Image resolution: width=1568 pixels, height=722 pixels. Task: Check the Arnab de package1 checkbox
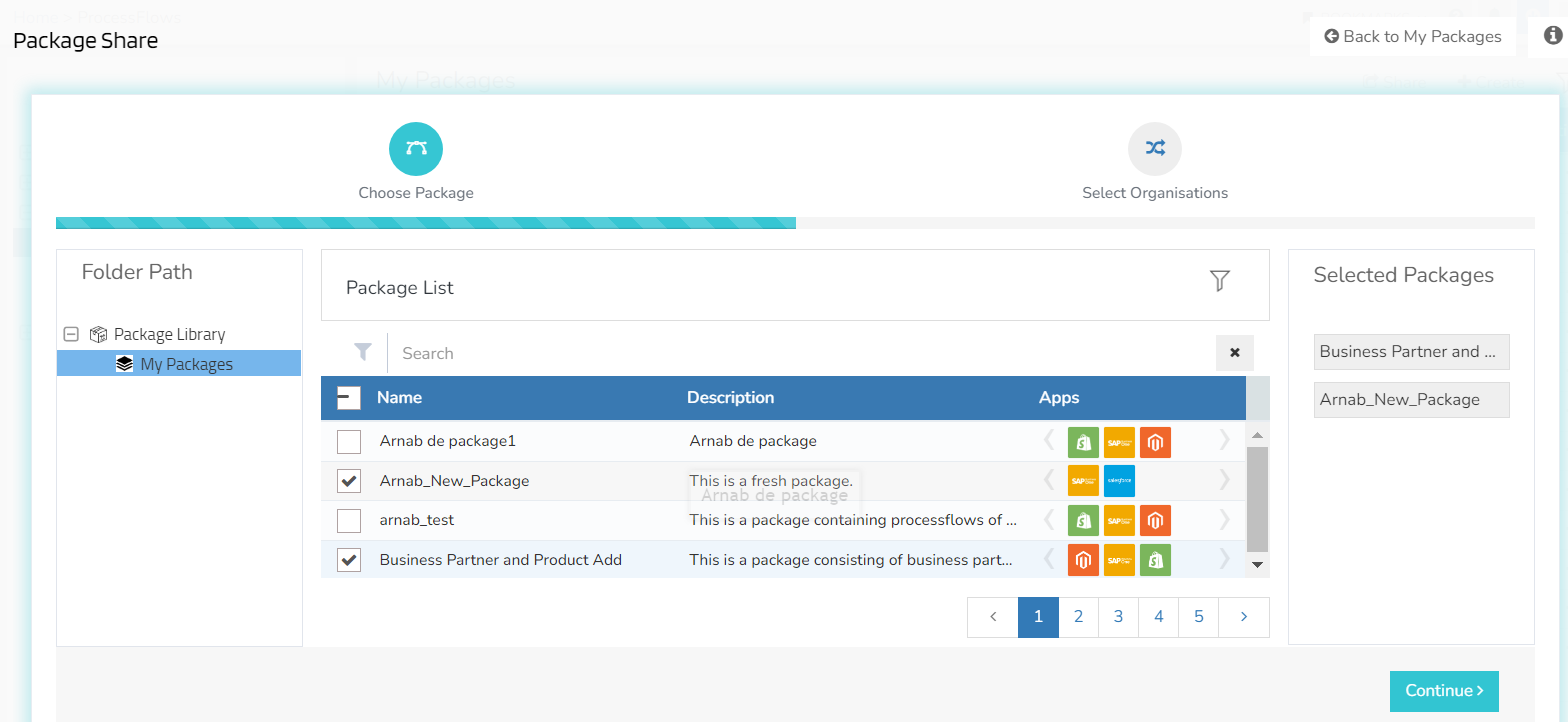349,441
